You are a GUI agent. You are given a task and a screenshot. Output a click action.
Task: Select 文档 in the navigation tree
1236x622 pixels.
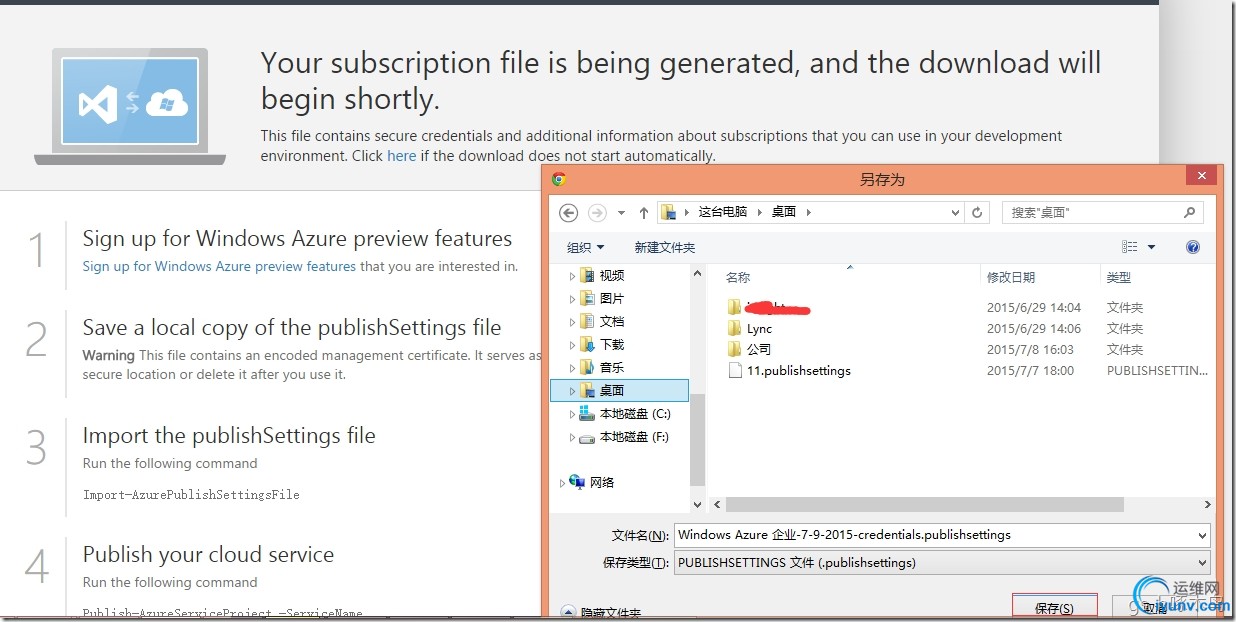[x=612, y=322]
